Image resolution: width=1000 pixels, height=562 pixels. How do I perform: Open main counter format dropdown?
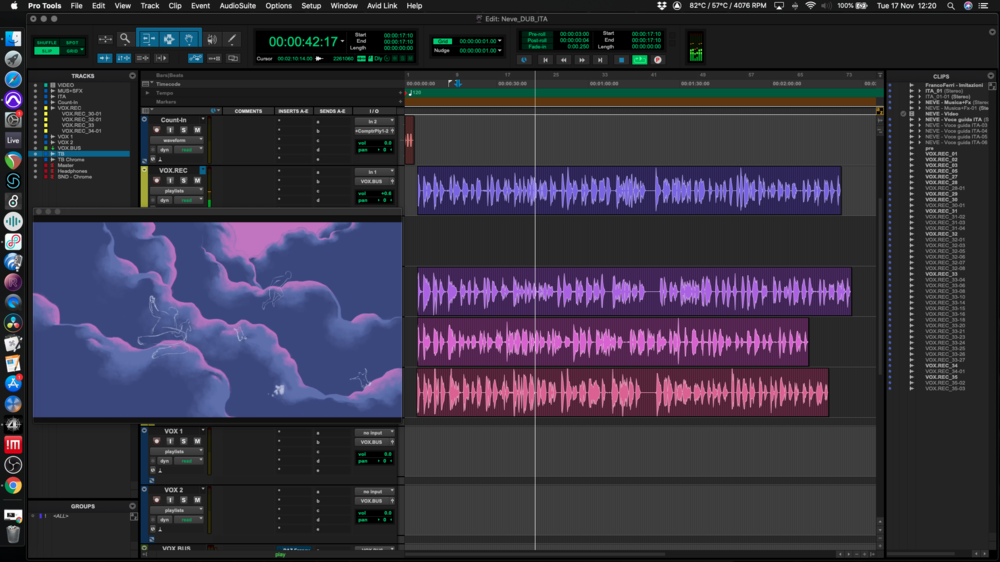(342, 41)
